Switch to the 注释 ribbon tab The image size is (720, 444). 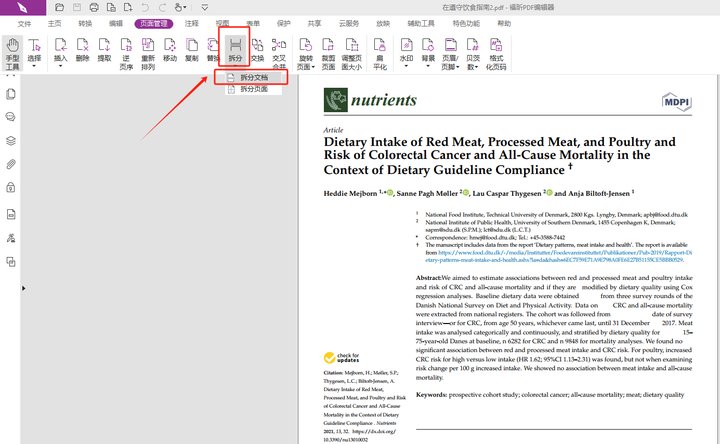click(191, 22)
